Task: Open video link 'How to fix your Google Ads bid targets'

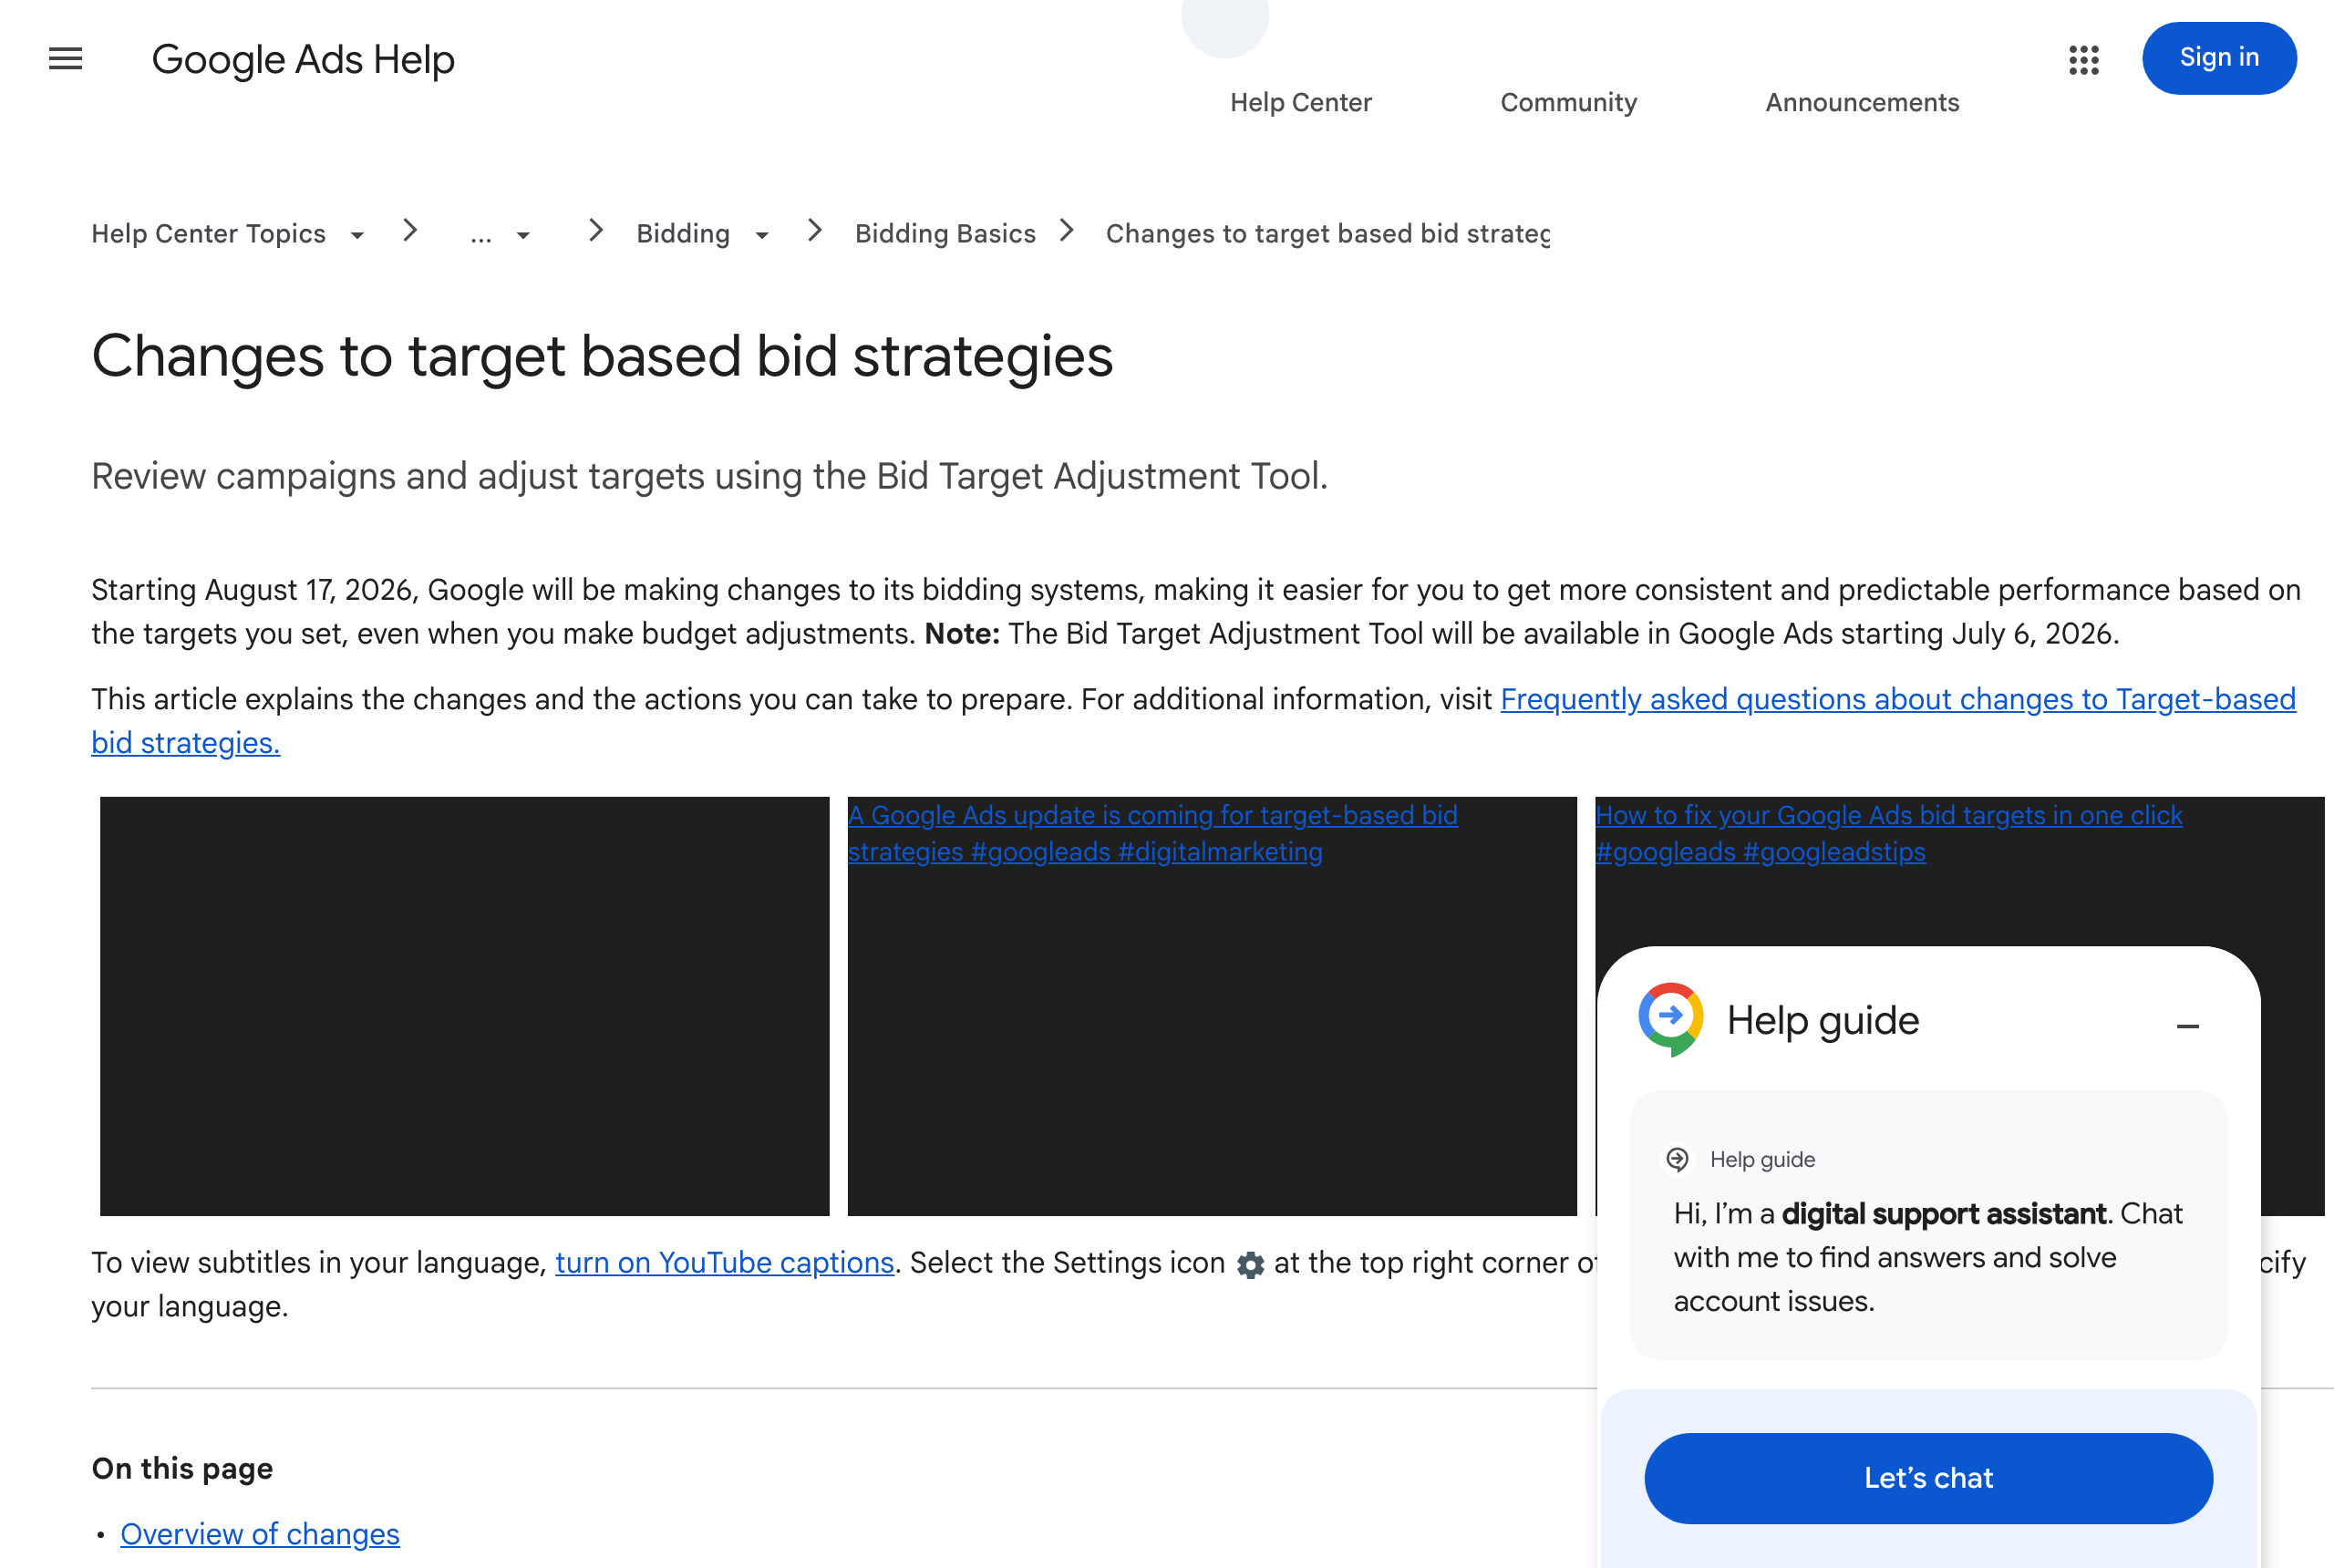Action: tap(1888, 833)
